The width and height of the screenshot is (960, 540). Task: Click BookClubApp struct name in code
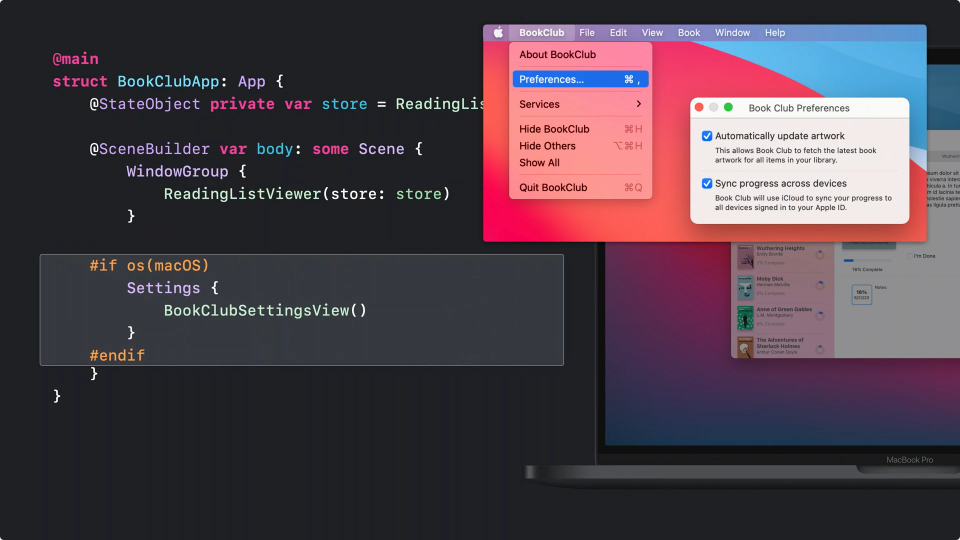(x=168, y=81)
